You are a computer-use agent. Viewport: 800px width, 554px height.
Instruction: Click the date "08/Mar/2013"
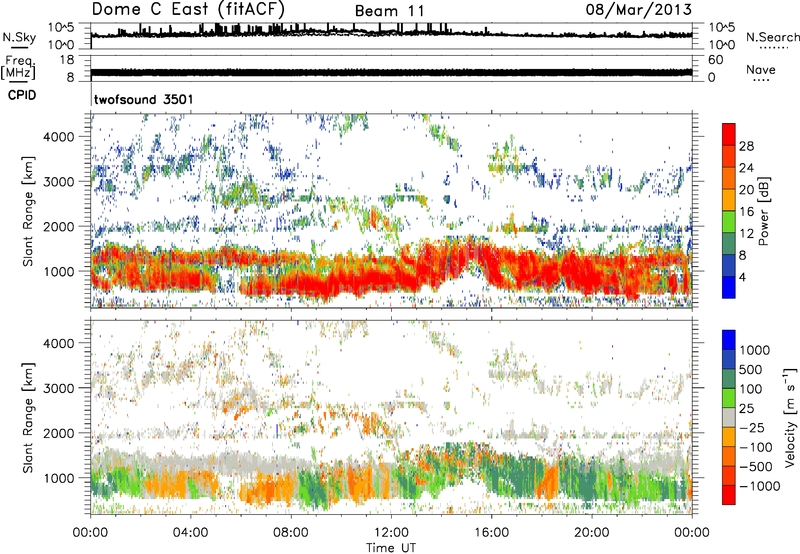(x=639, y=9)
